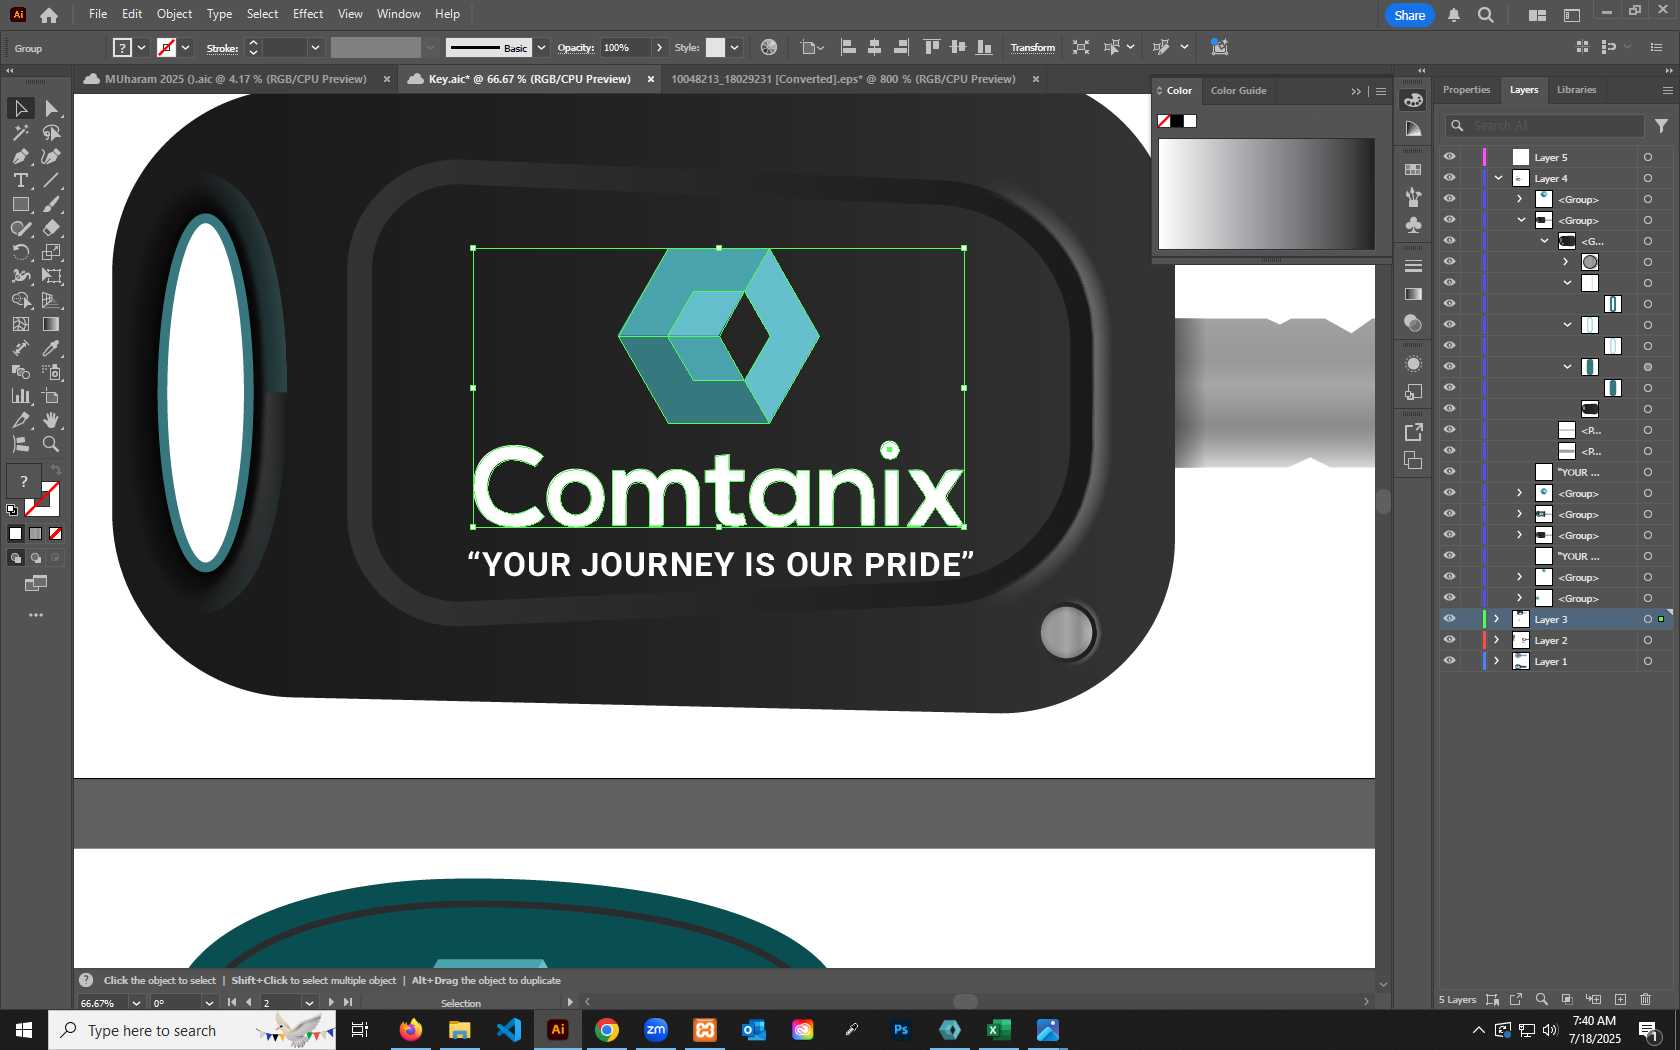This screenshot has width=1680, height=1050.
Task: Open the notifications bell icon
Action: [x=1454, y=15]
